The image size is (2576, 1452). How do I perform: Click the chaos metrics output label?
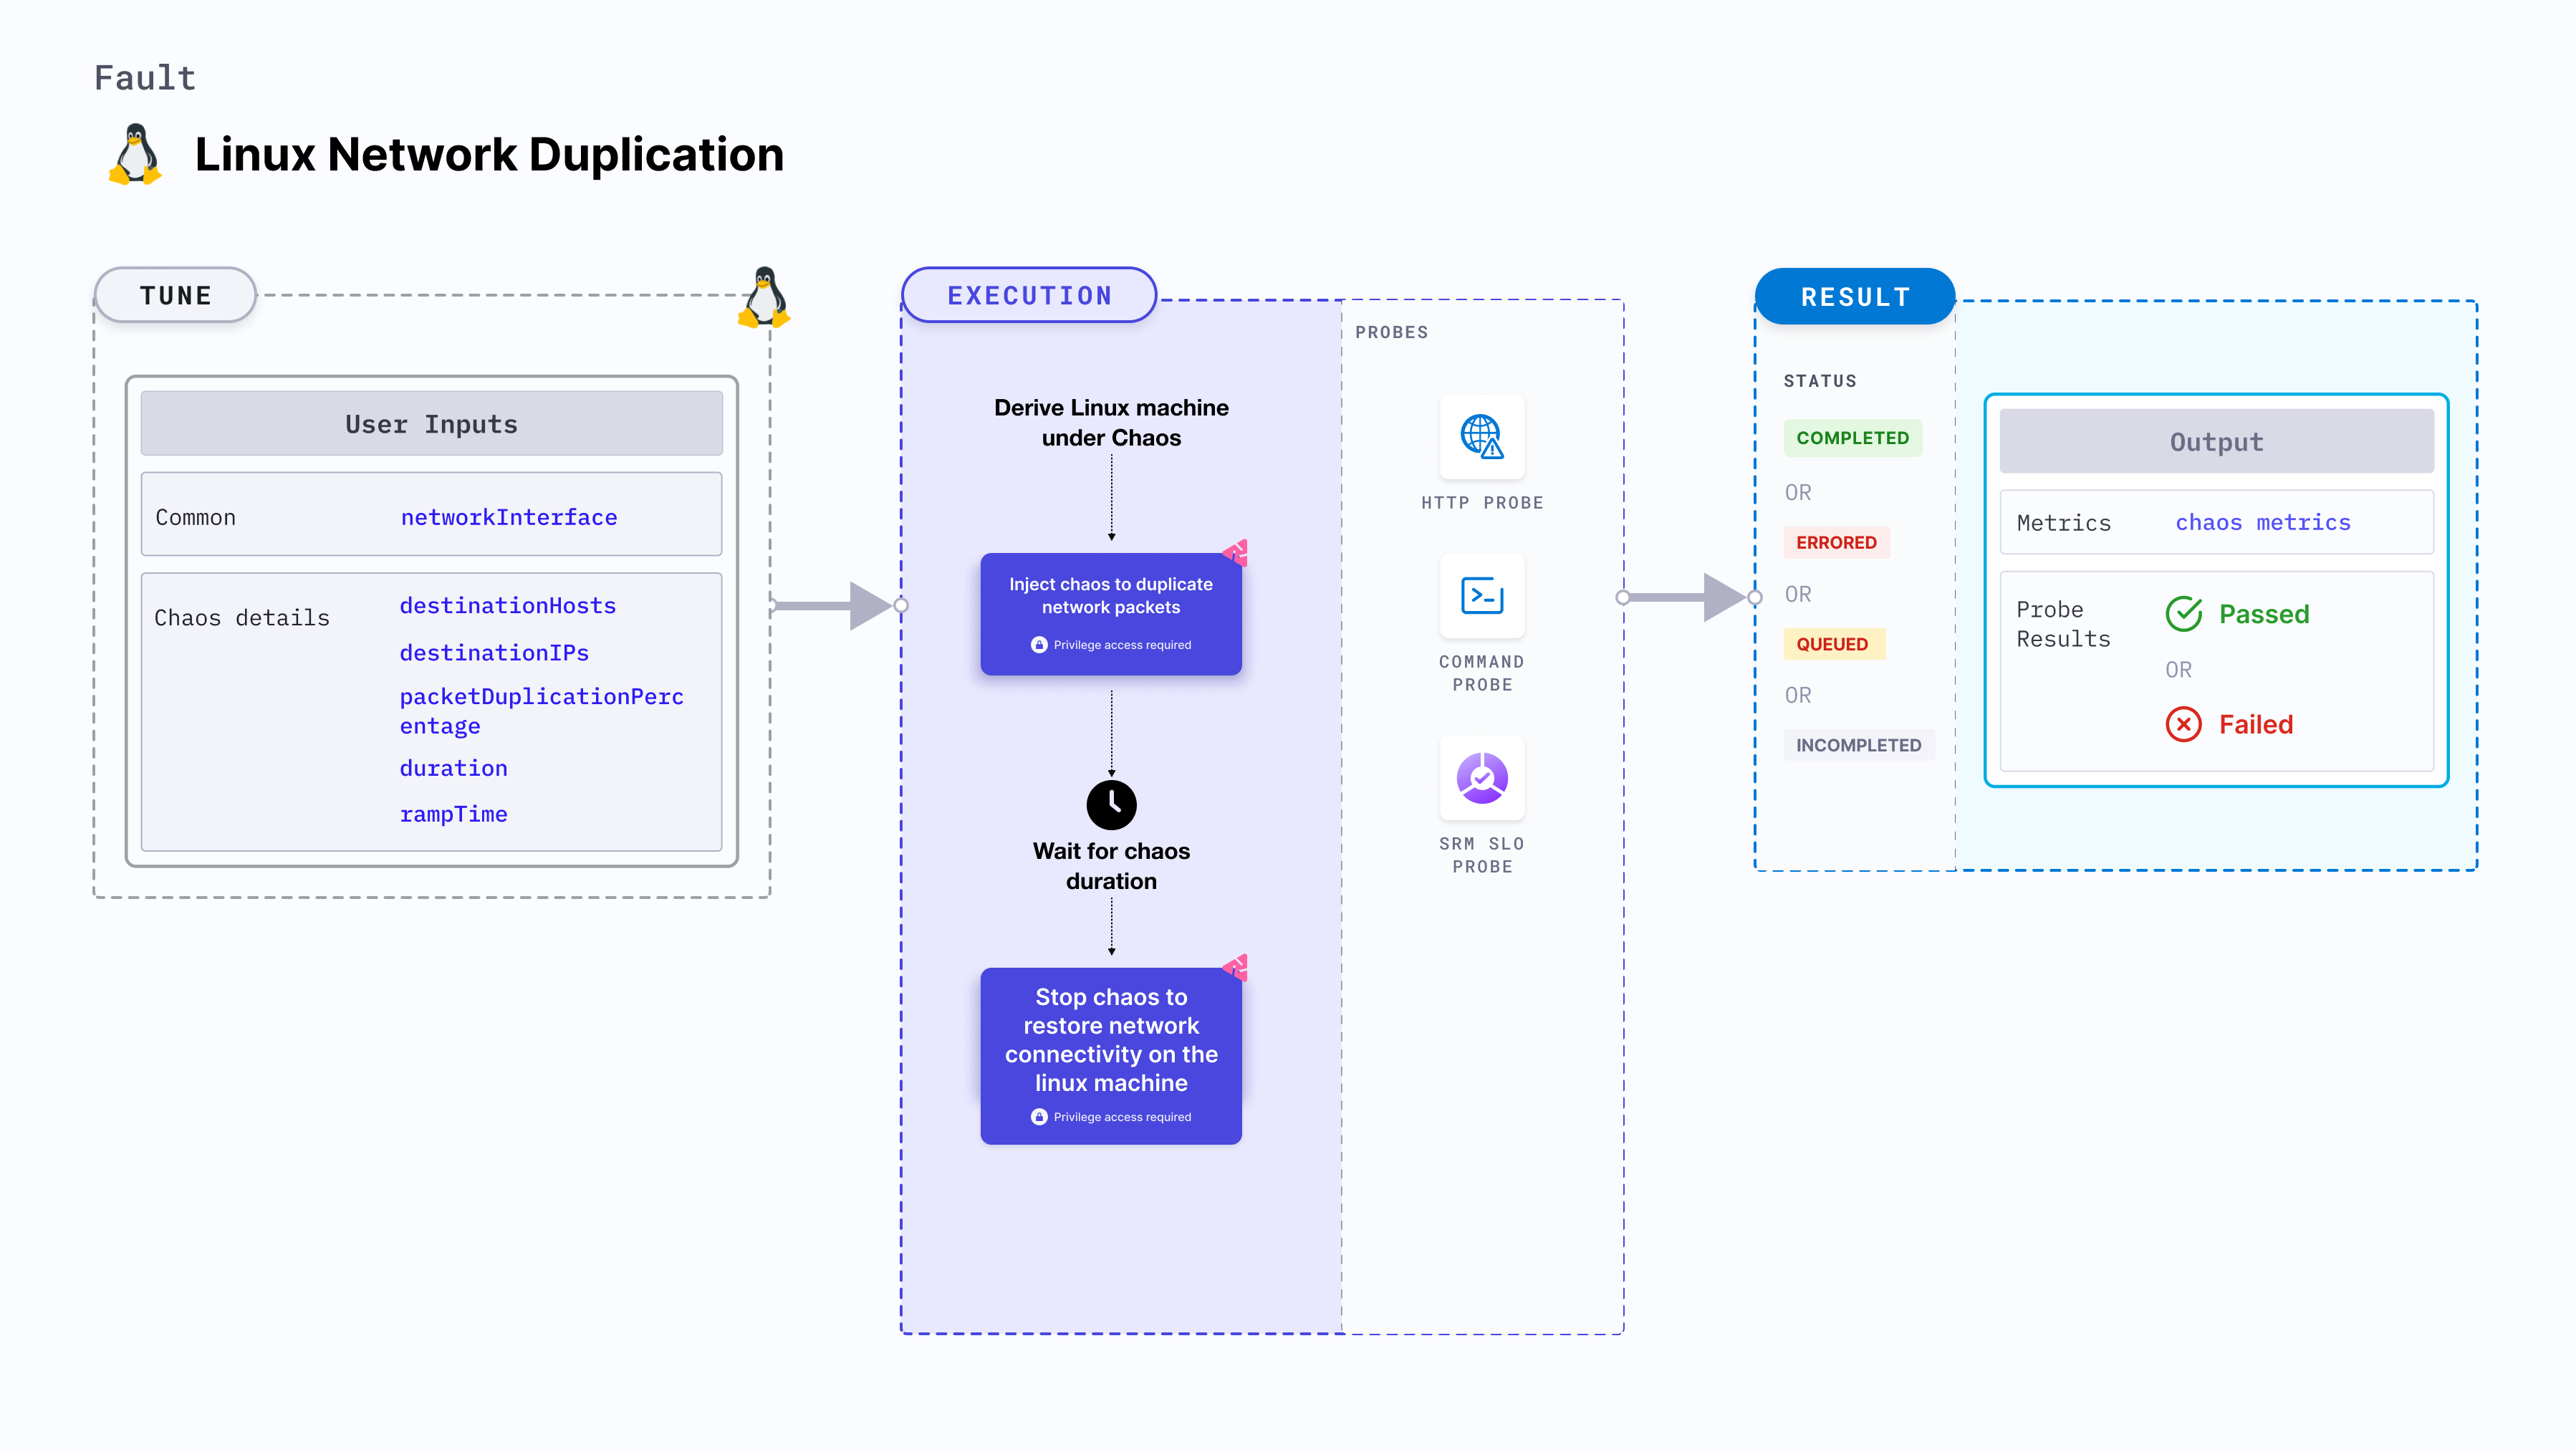tap(2263, 521)
